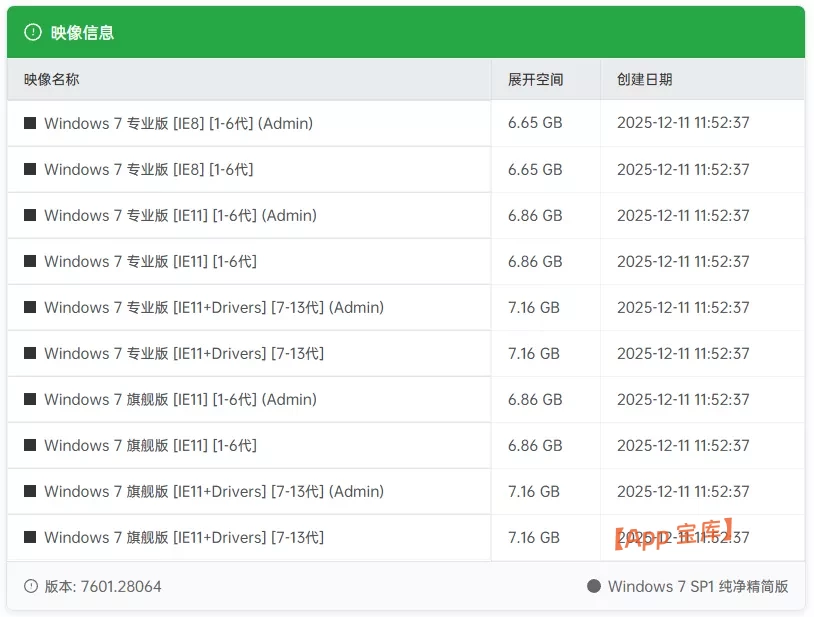Click square icon of 专业版 [IE11+Drivers] [7-13代] (Admin) row
Image resolution: width=814 pixels, height=617 pixels.
pos(30,307)
